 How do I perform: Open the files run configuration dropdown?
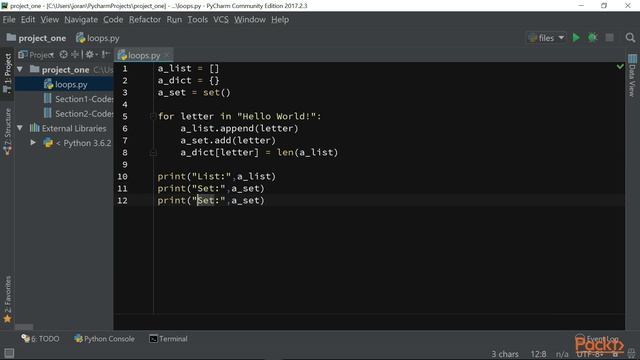click(x=546, y=38)
